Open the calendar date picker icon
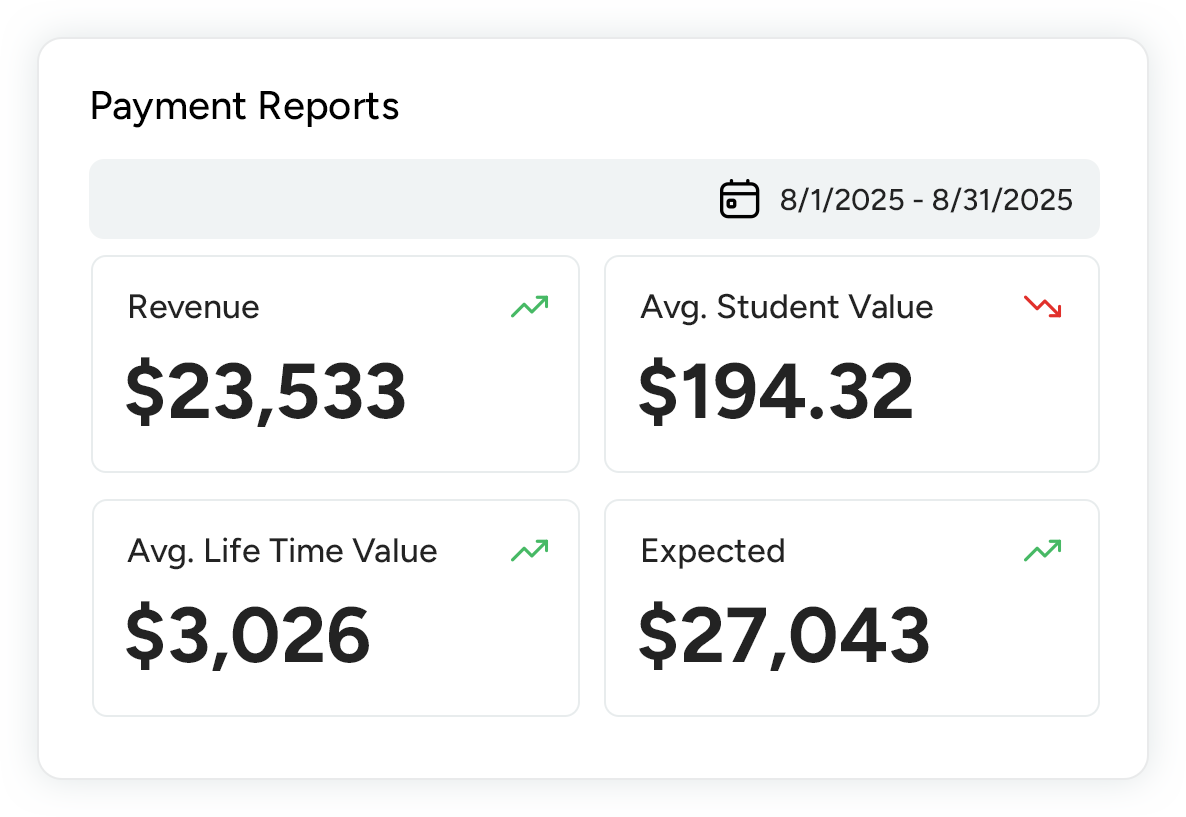 739,199
